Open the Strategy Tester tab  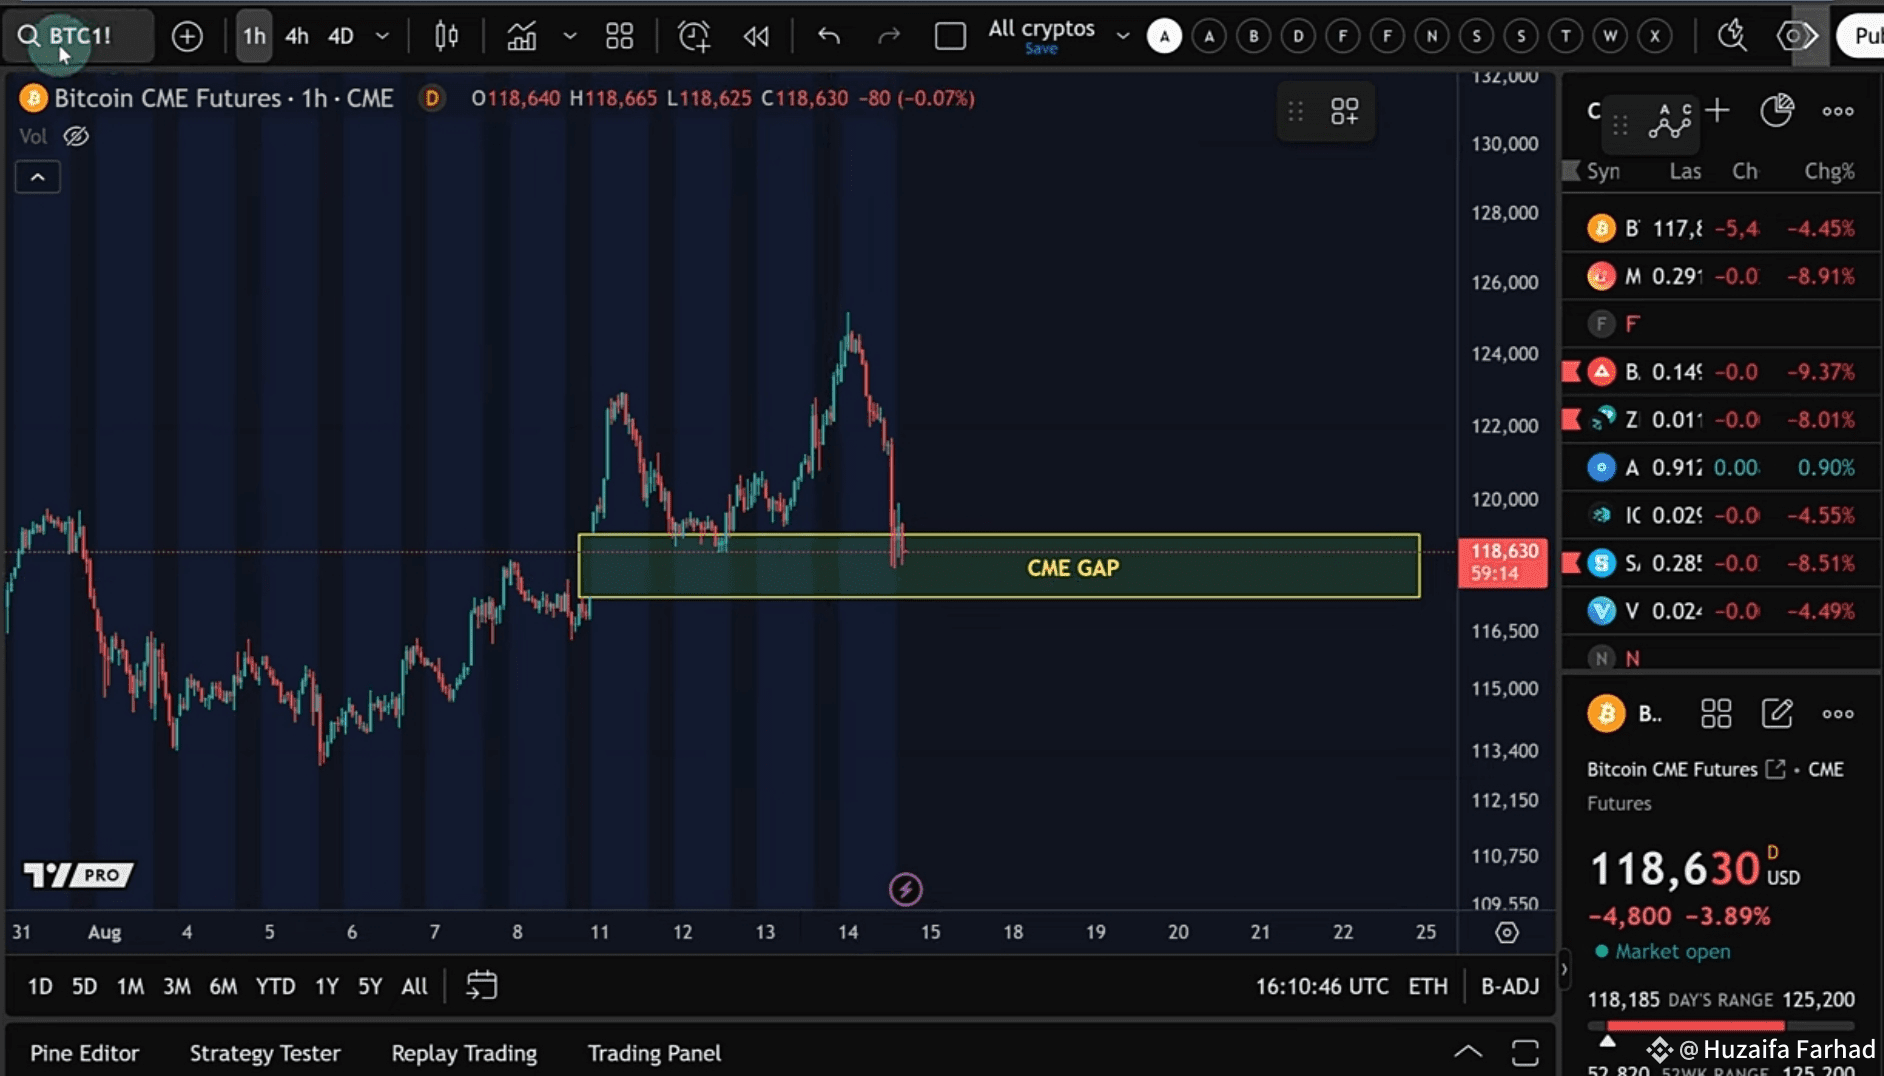coord(265,1053)
